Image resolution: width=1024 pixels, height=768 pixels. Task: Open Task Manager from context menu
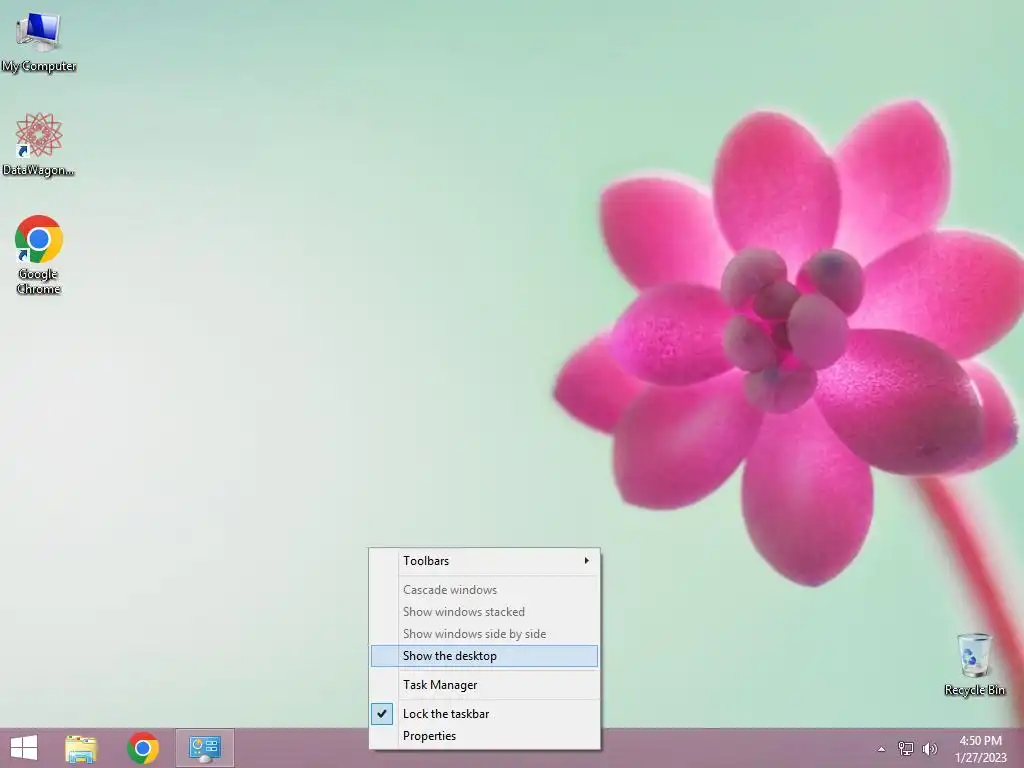coord(485,684)
